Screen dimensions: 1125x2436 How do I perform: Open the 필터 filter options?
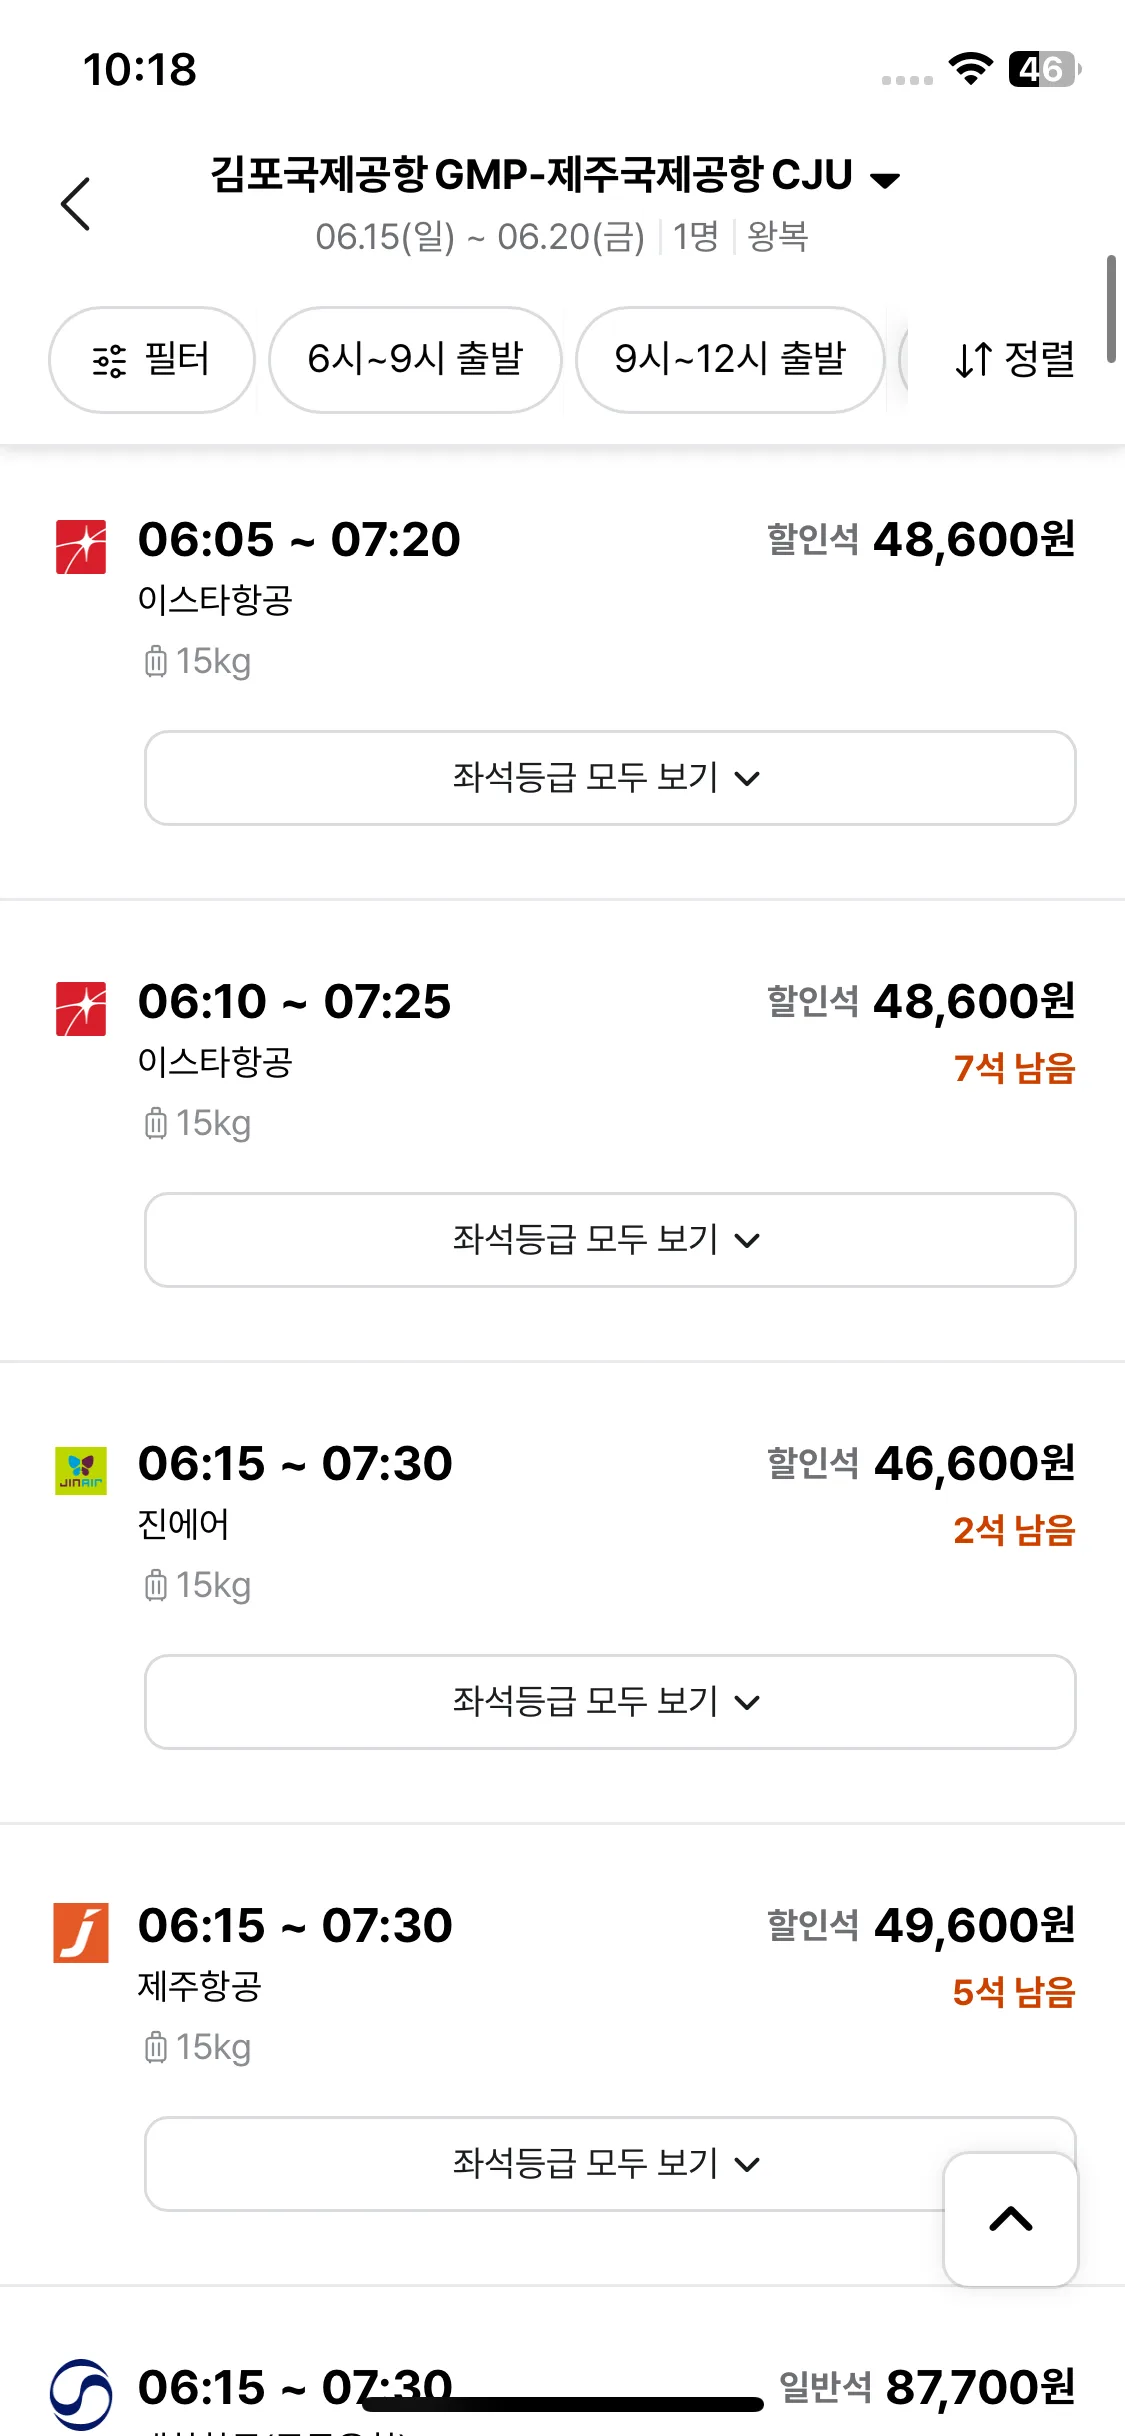tap(152, 360)
